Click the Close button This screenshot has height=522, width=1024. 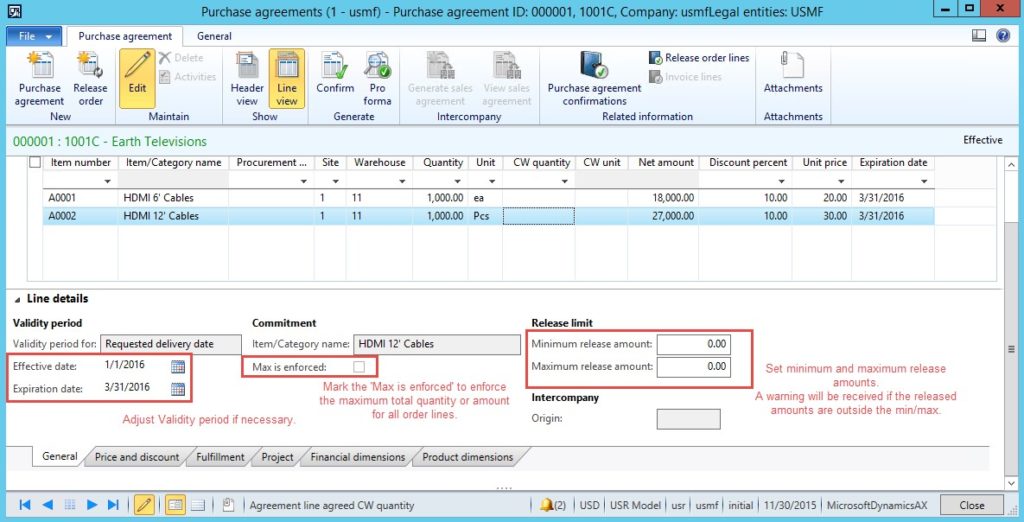[x=972, y=505]
